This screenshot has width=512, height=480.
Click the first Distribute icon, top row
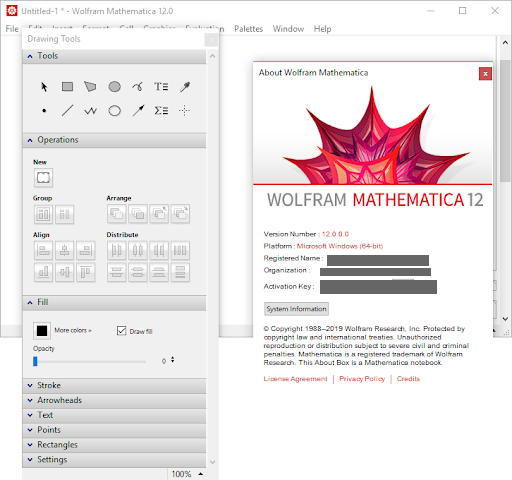[x=117, y=250]
